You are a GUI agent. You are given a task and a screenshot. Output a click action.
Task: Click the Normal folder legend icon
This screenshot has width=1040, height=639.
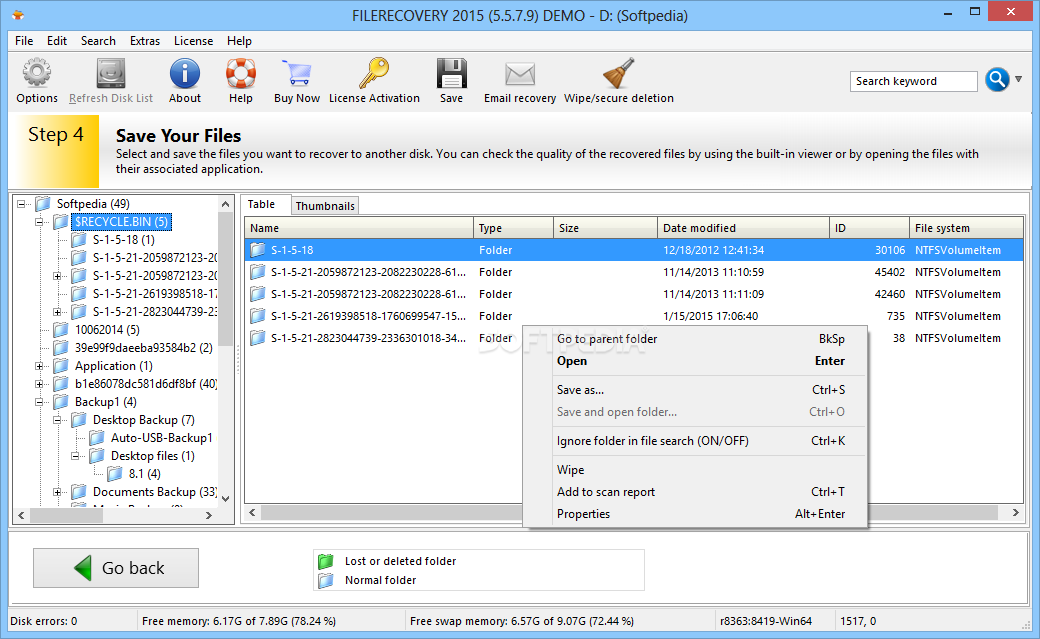point(325,581)
